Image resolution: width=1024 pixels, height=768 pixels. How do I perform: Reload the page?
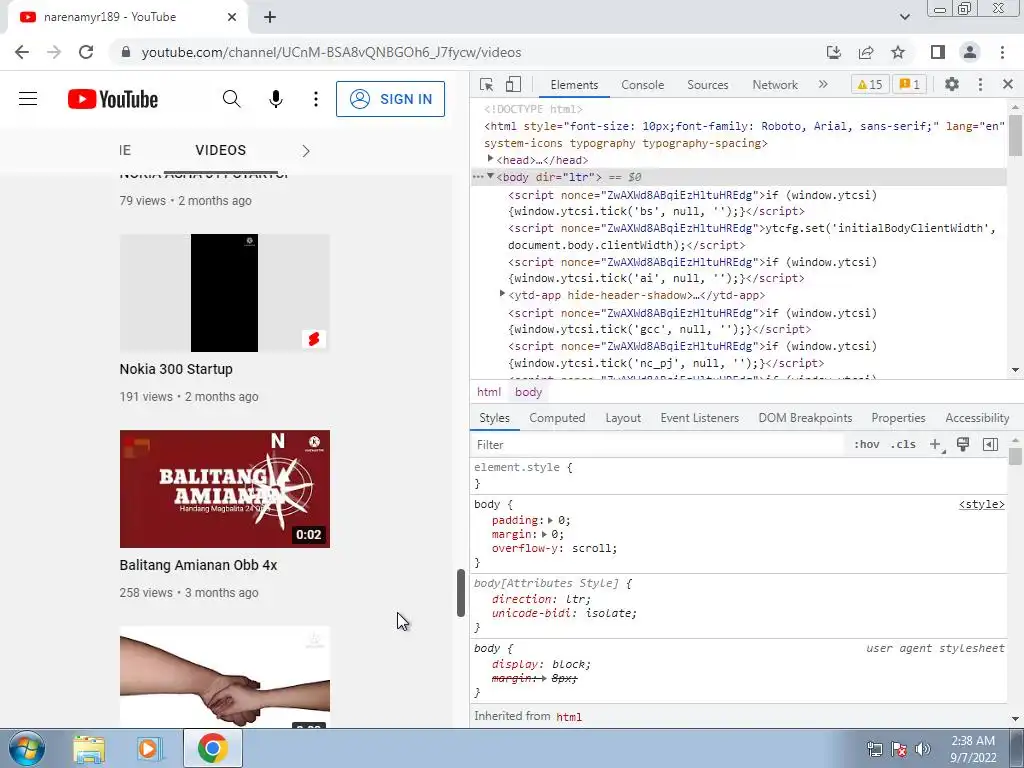pos(86,52)
